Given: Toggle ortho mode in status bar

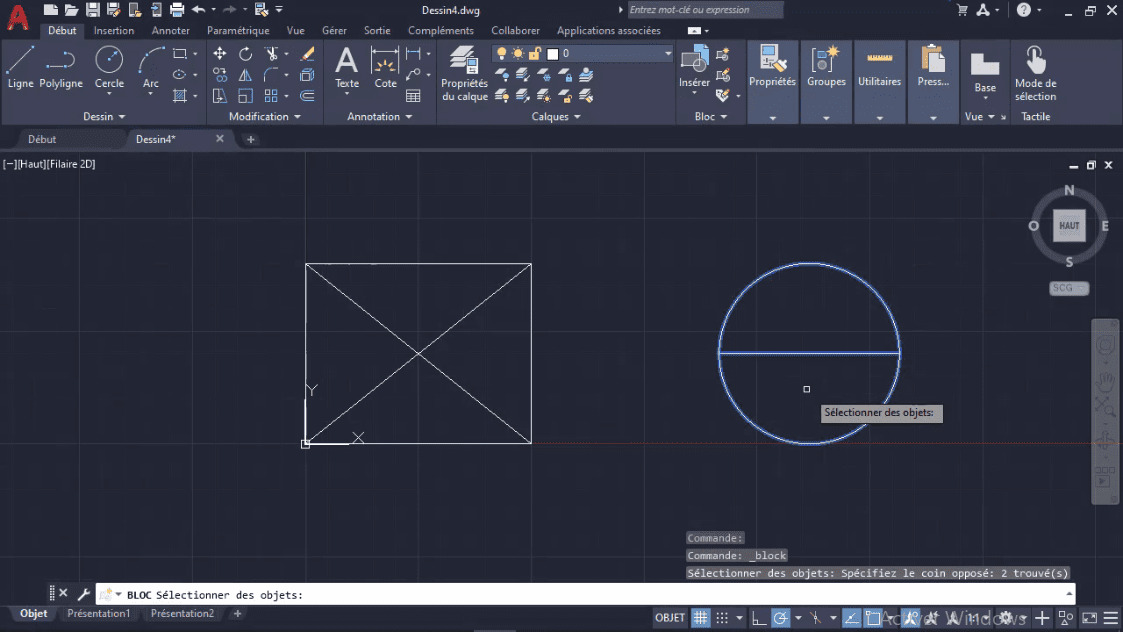Looking at the screenshot, I should pyautogui.click(x=758, y=618).
